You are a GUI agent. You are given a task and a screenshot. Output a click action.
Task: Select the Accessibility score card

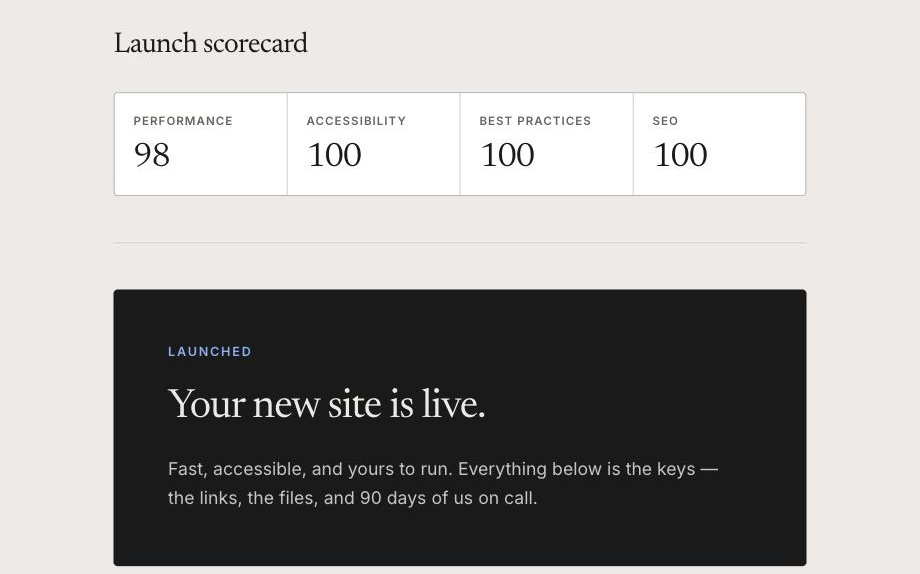tap(374, 144)
